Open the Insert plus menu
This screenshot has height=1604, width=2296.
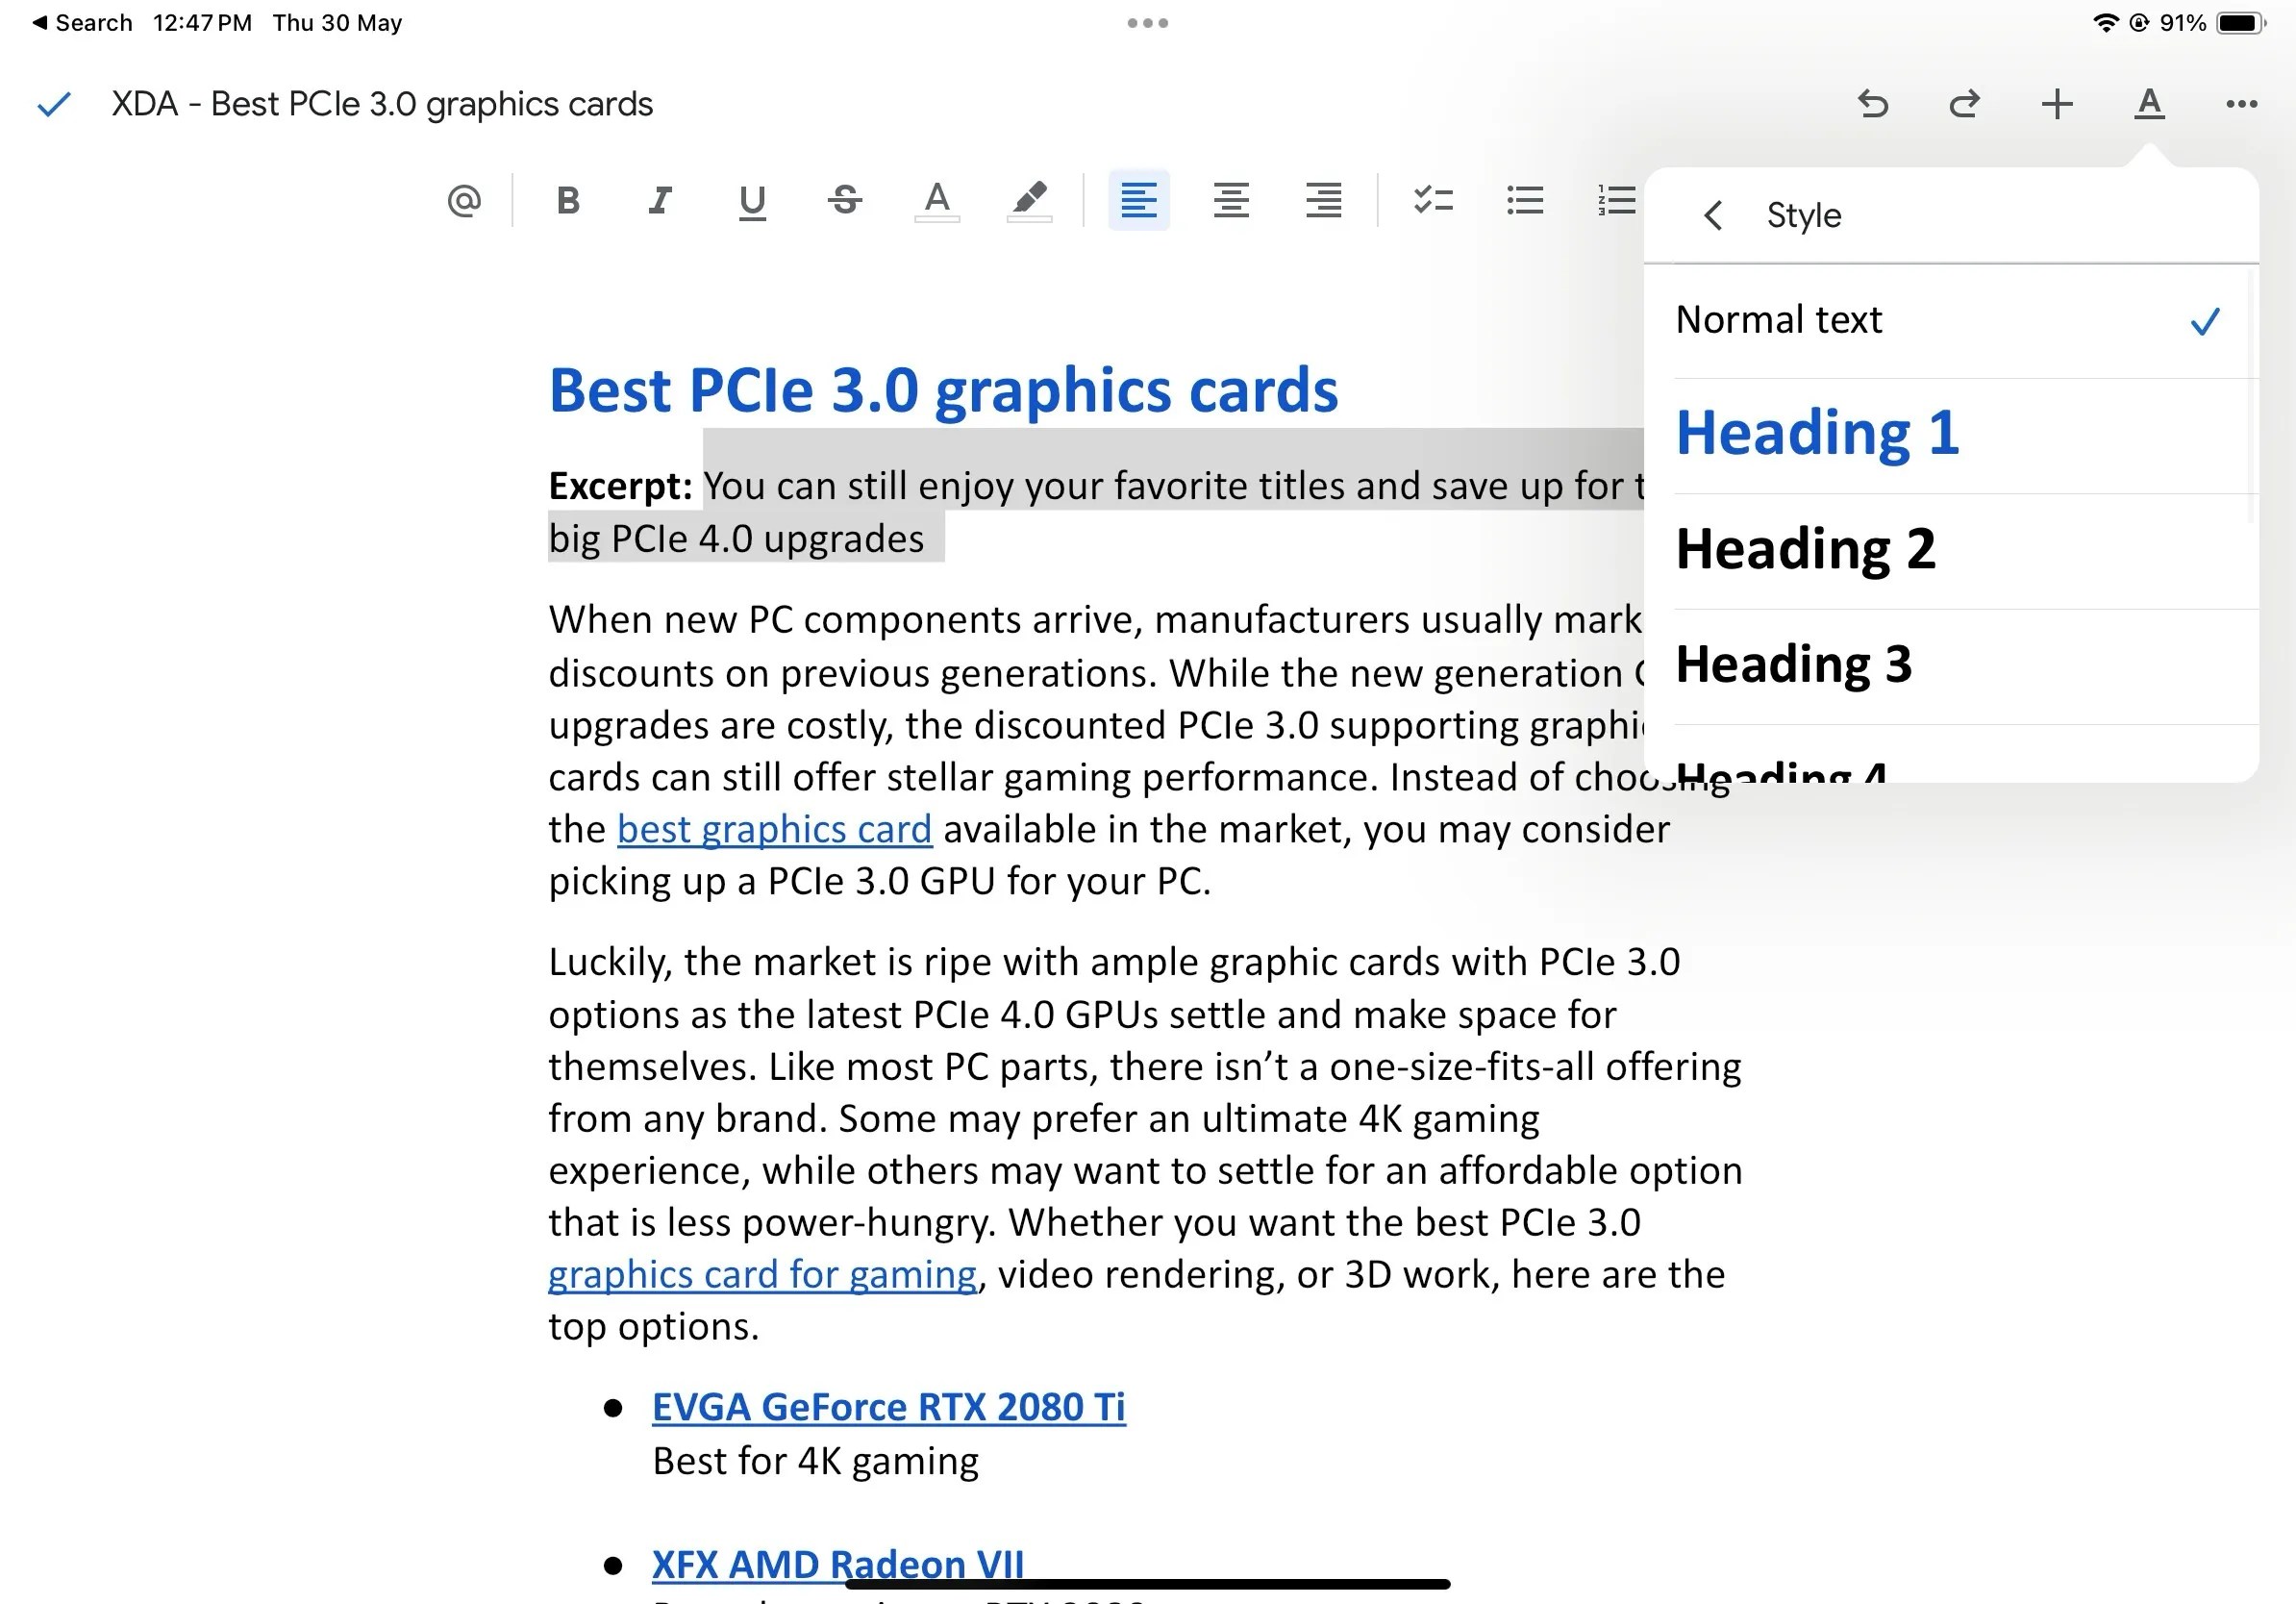[2057, 104]
